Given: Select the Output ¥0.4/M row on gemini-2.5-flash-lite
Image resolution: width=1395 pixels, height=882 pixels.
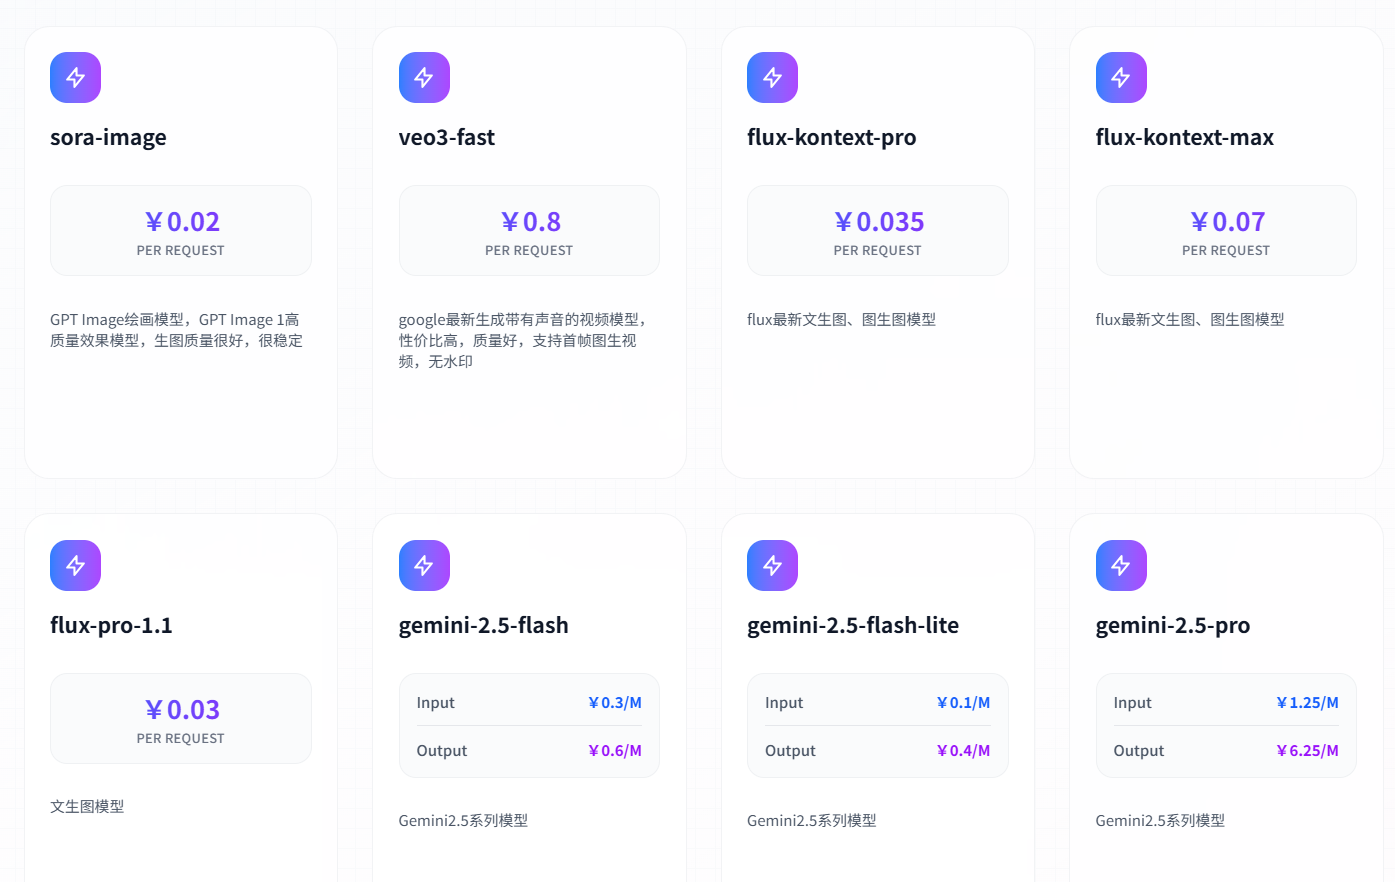Looking at the screenshot, I should click(877, 750).
